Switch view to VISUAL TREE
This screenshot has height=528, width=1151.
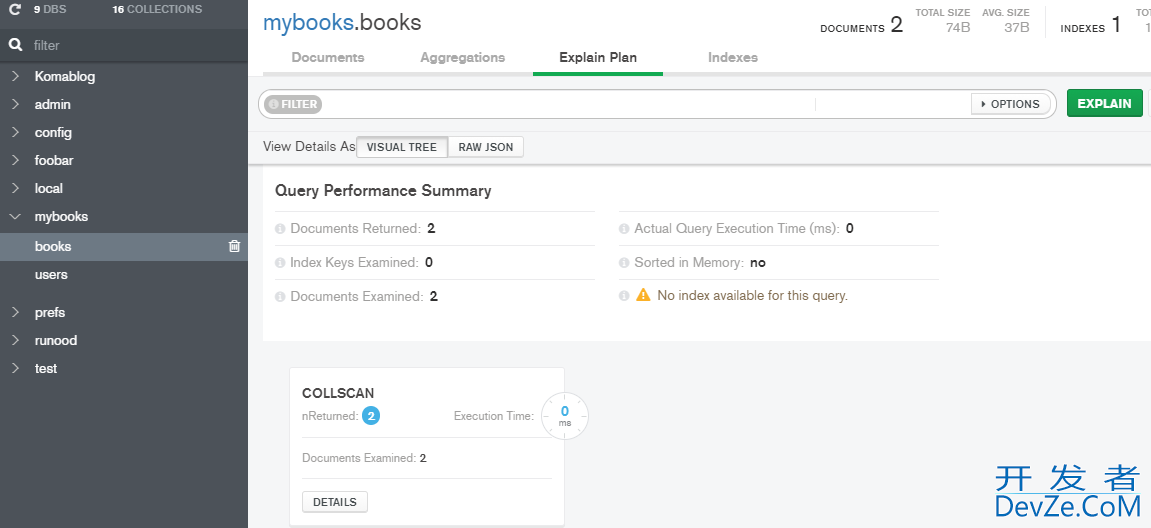point(402,147)
